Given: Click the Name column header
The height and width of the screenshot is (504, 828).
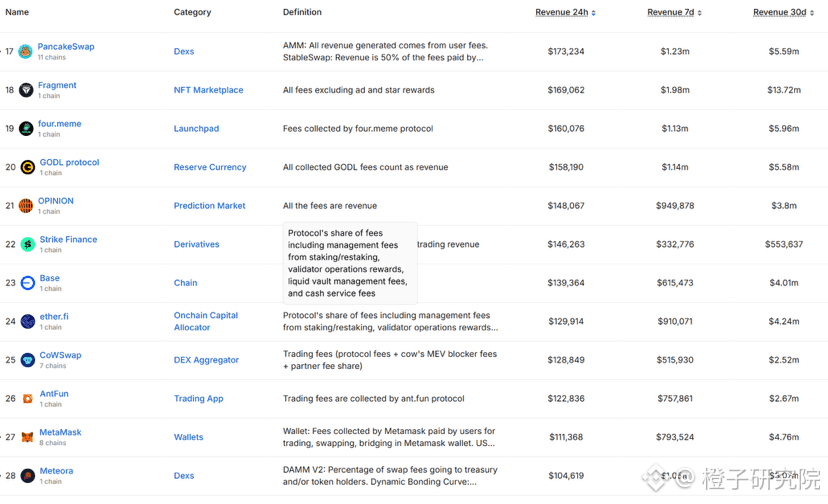Looking at the screenshot, I should (17, 13).
